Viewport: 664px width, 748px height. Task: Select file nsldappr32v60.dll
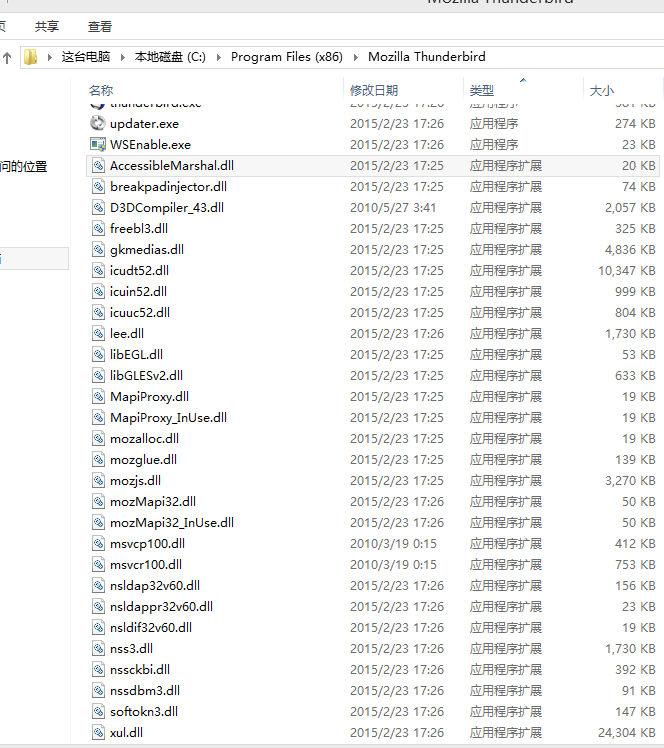(x=161, y=606)
